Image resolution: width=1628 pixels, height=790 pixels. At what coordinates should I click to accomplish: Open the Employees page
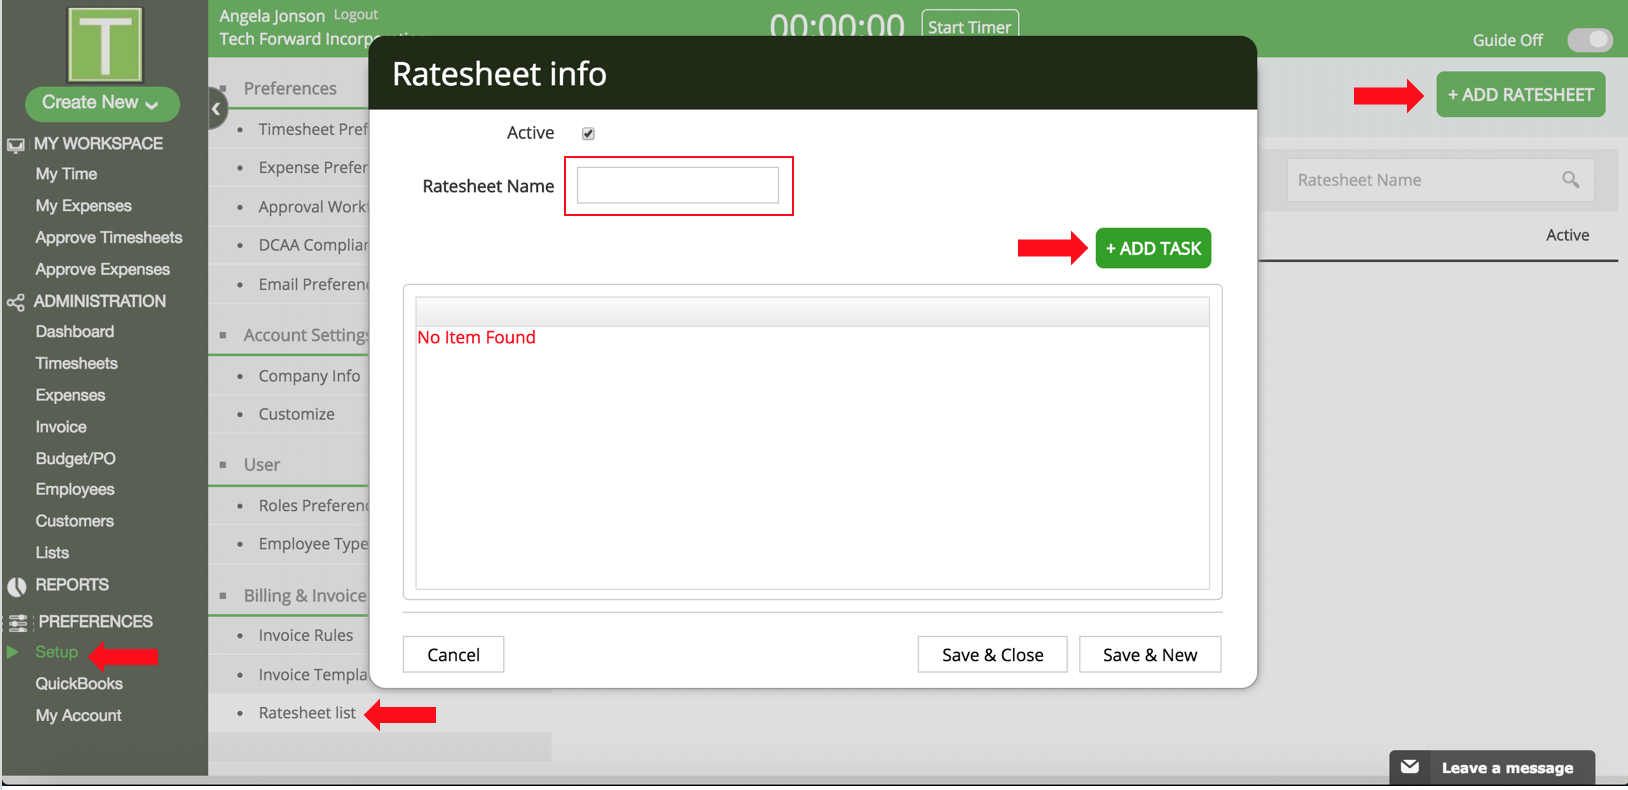click(x=75, y=490)
